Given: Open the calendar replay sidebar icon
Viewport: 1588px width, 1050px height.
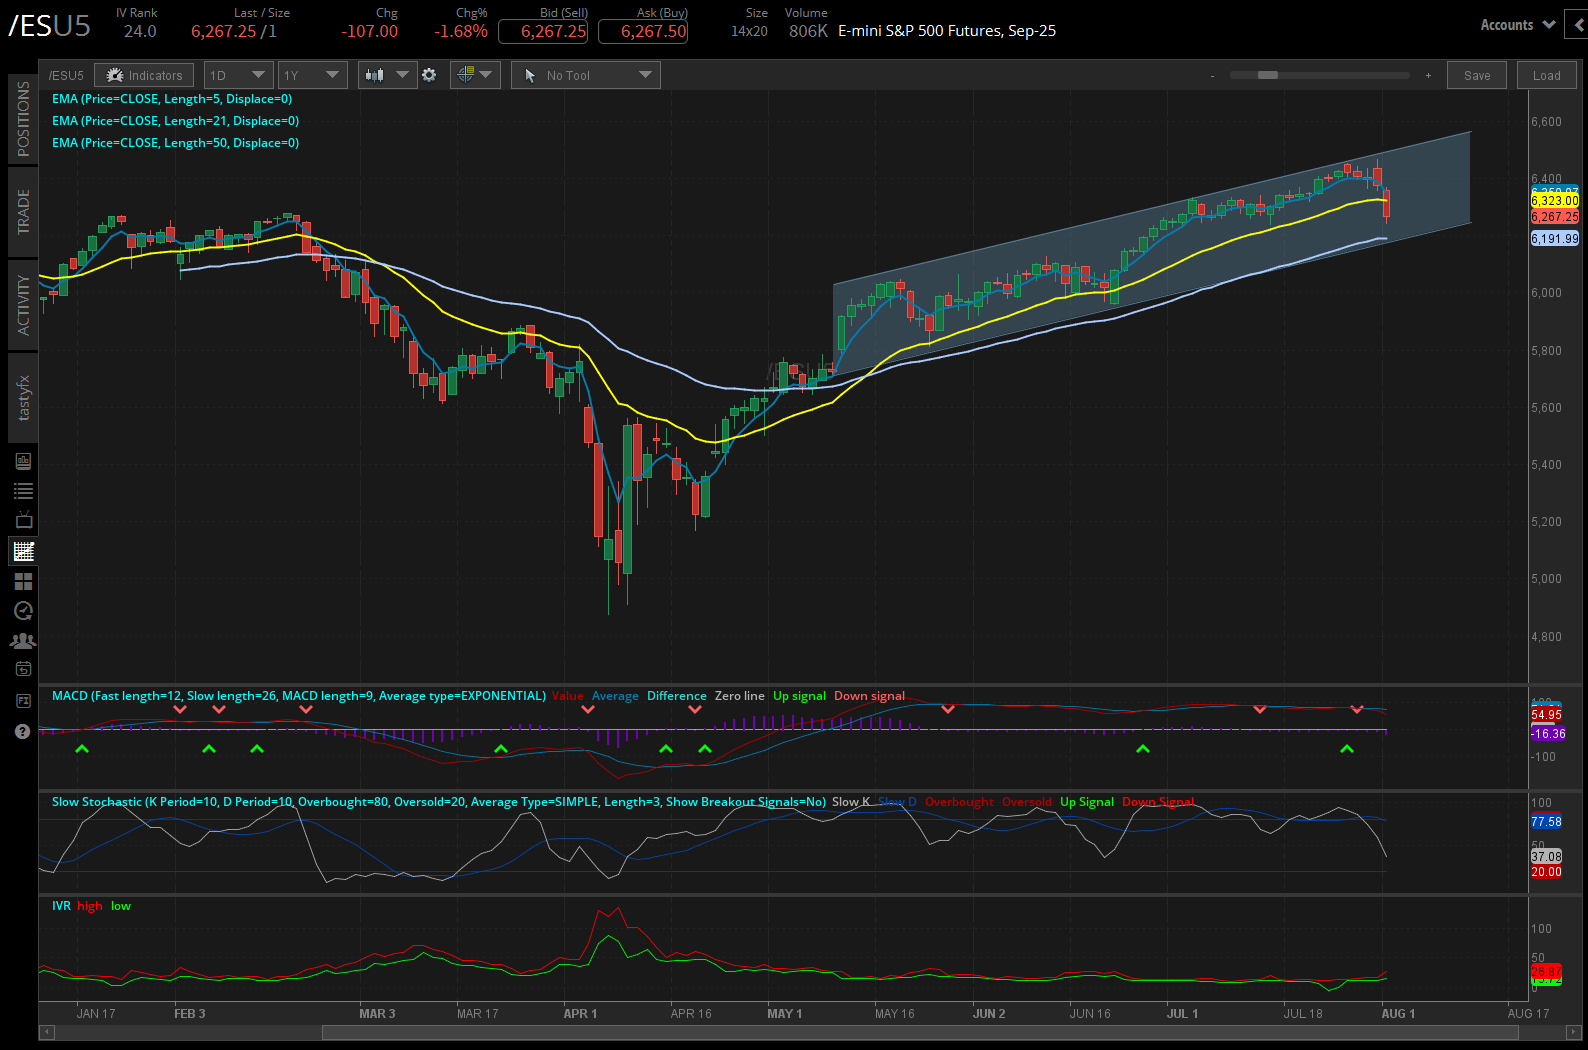Looking at the screenshot, I should pyautogui.click(x=23, y=669).
